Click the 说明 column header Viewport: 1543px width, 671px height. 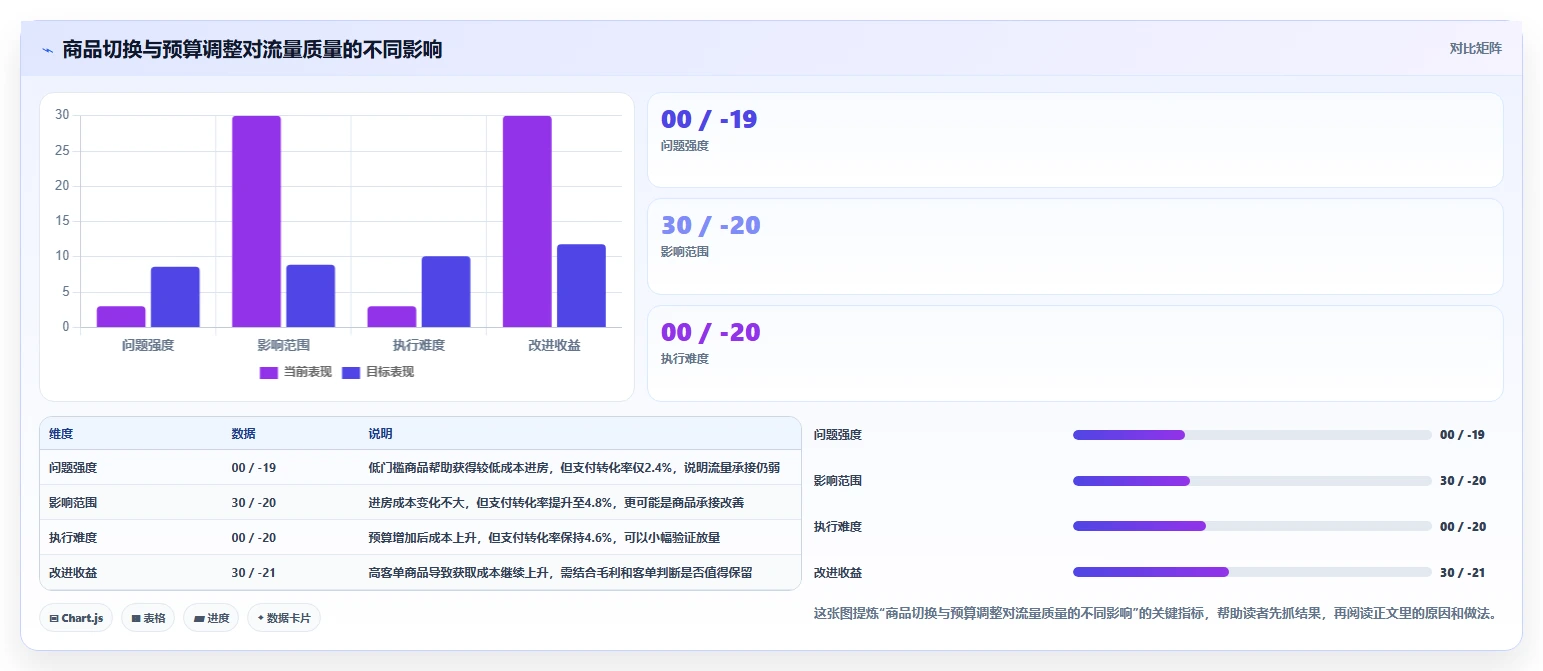380,434
